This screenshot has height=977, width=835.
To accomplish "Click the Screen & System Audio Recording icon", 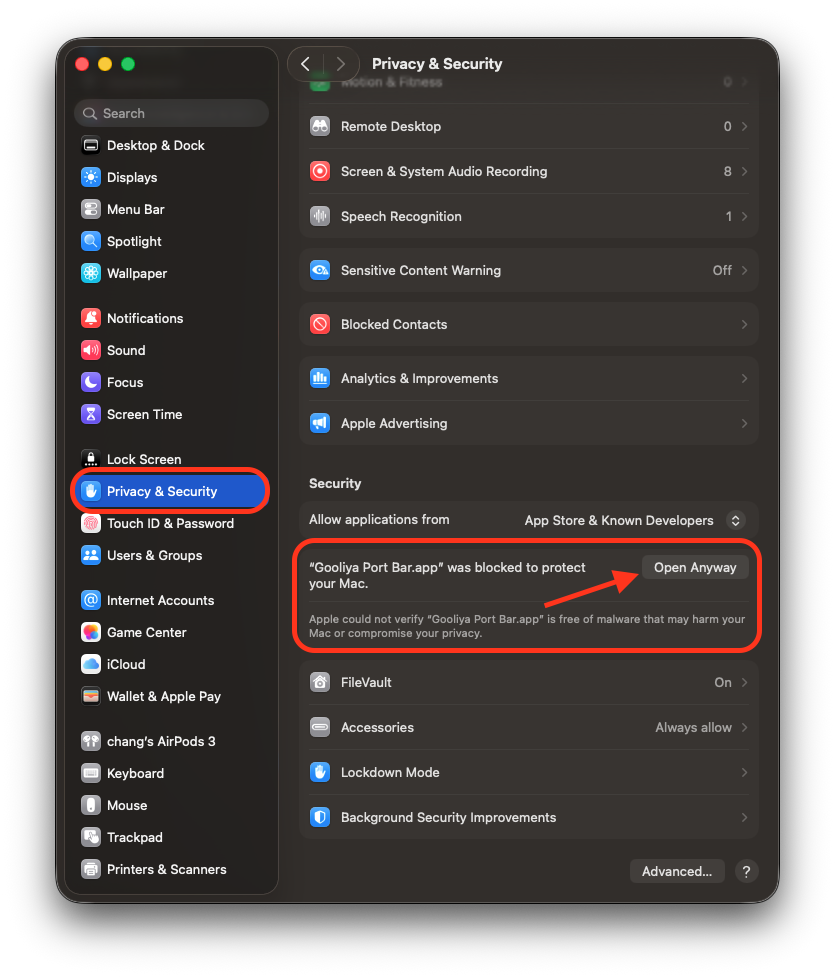I will point(320,171).
